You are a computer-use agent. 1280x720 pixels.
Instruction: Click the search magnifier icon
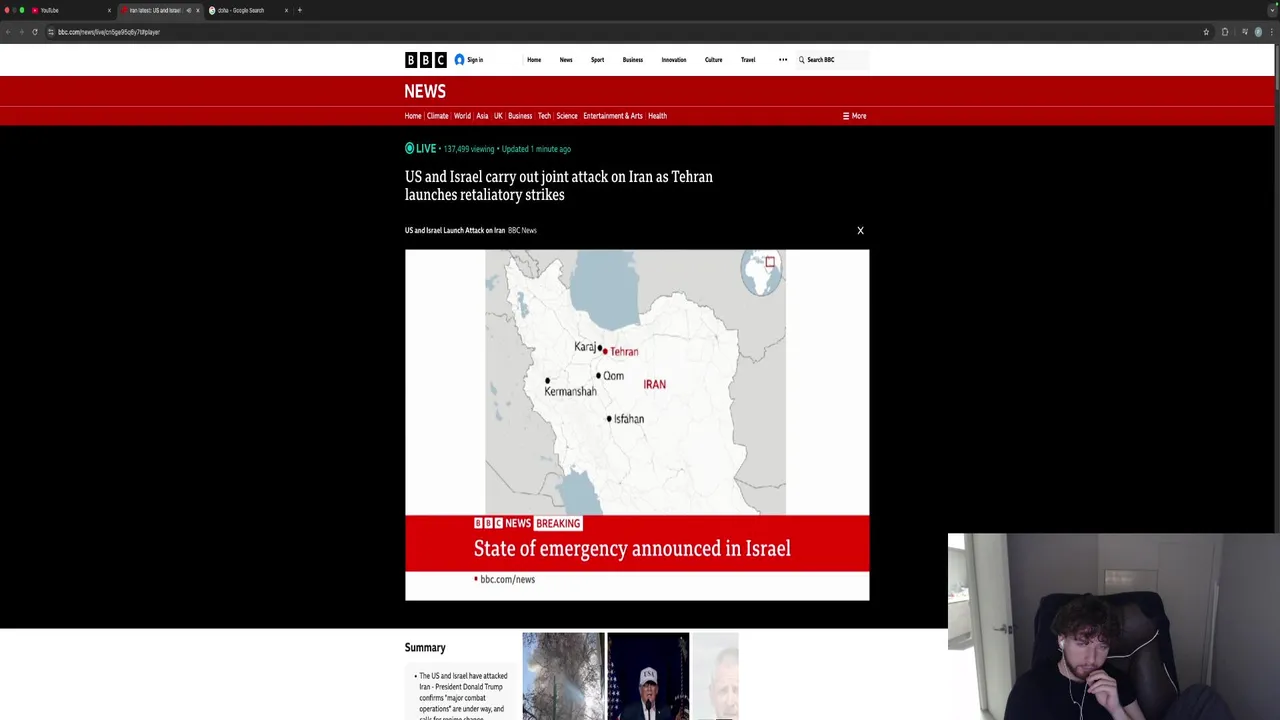(801, 60)
